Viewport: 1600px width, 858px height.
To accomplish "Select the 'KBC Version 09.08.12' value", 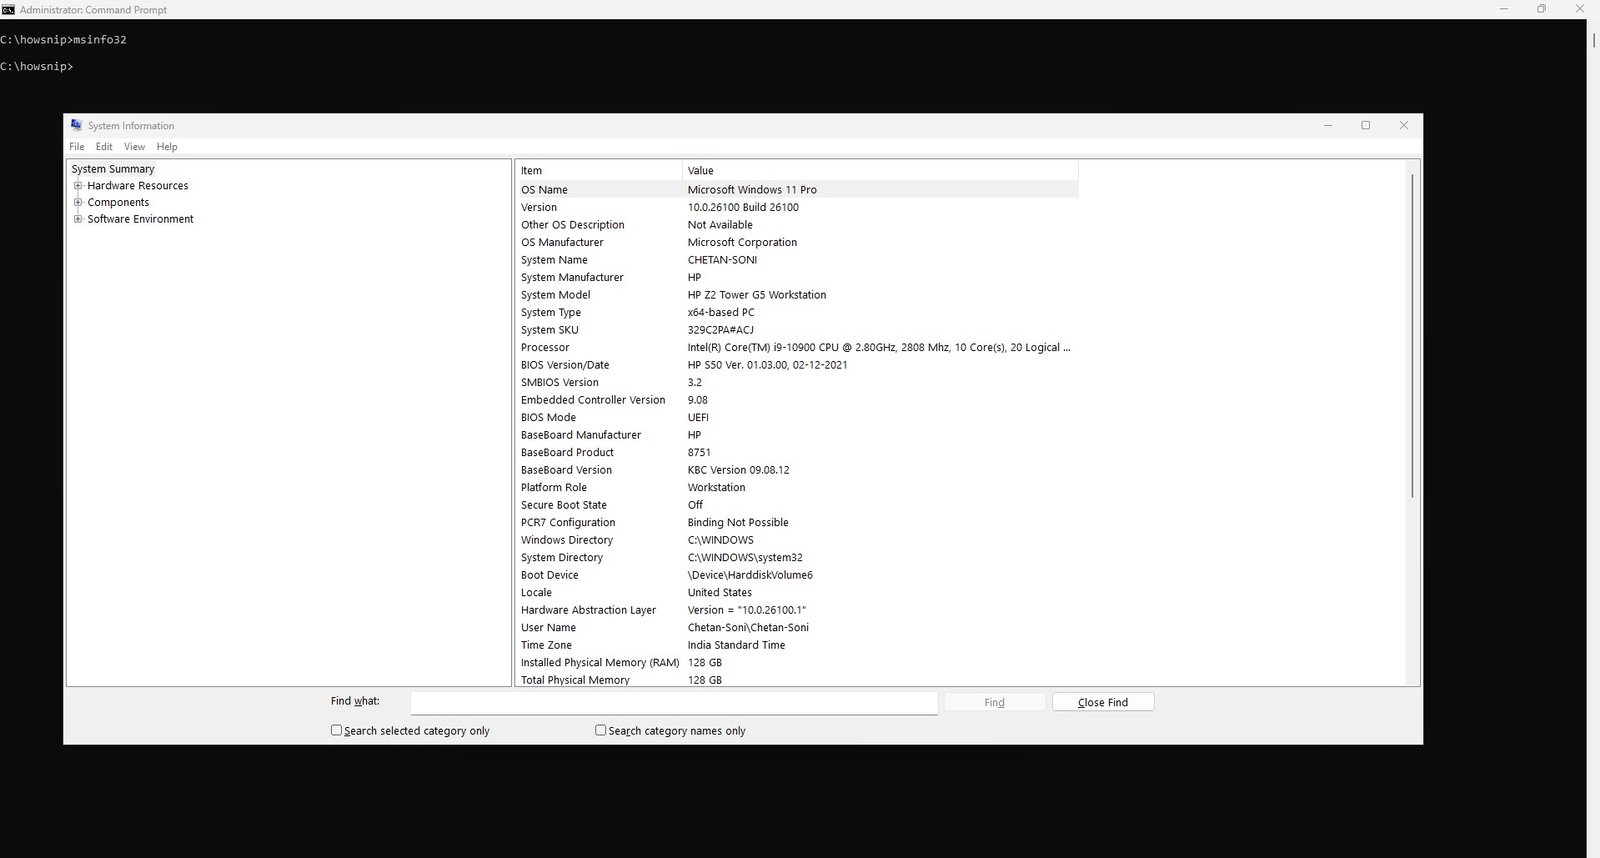I will 738,470.
